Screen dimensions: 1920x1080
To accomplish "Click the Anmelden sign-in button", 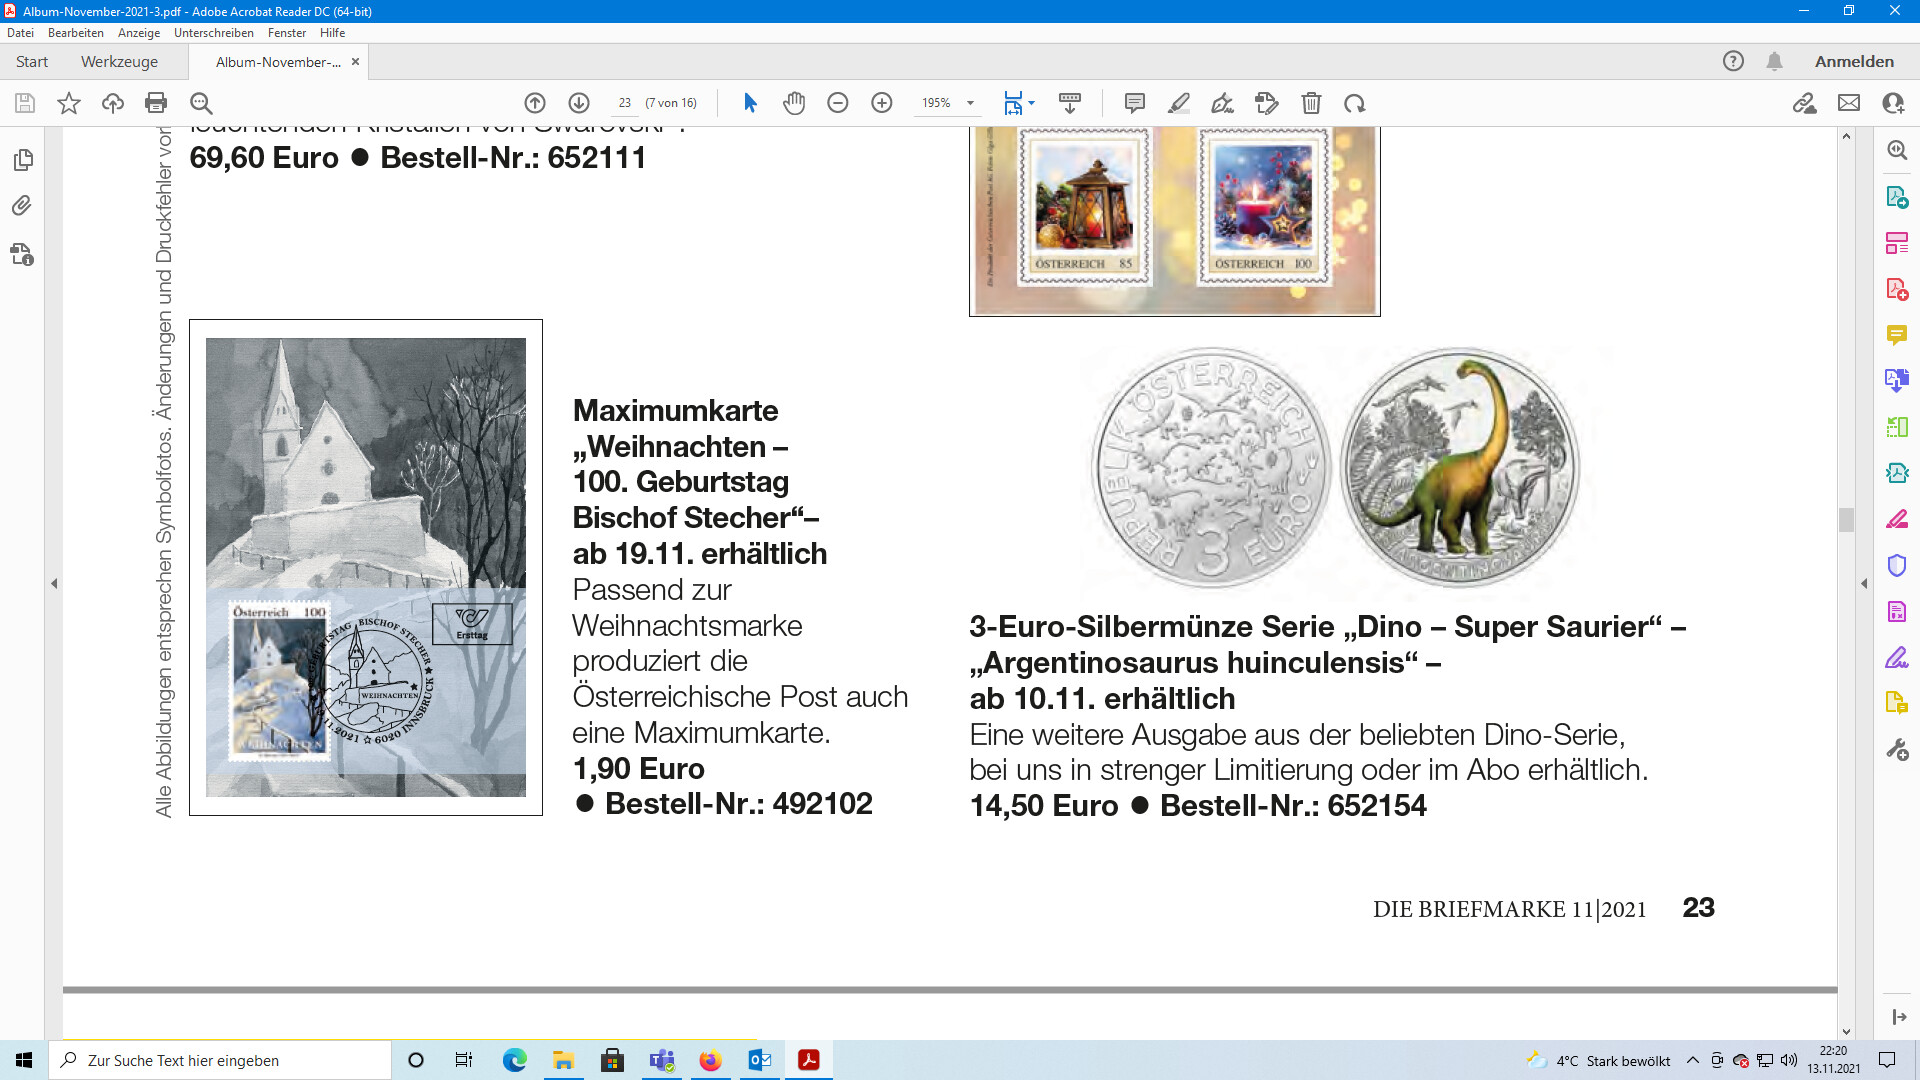I will point(1854,62).
